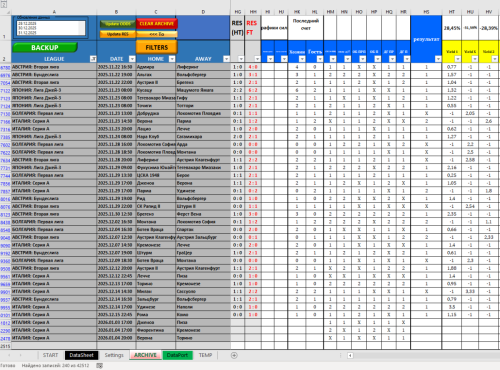The image size is (500, 370).
Task: Click the orange Update RES button
Action: point(118,34)
